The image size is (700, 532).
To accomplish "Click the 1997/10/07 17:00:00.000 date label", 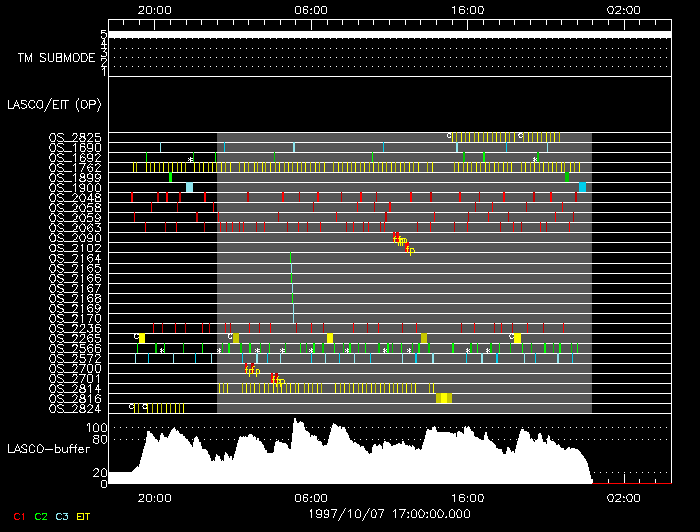I will tap(388, 513).
